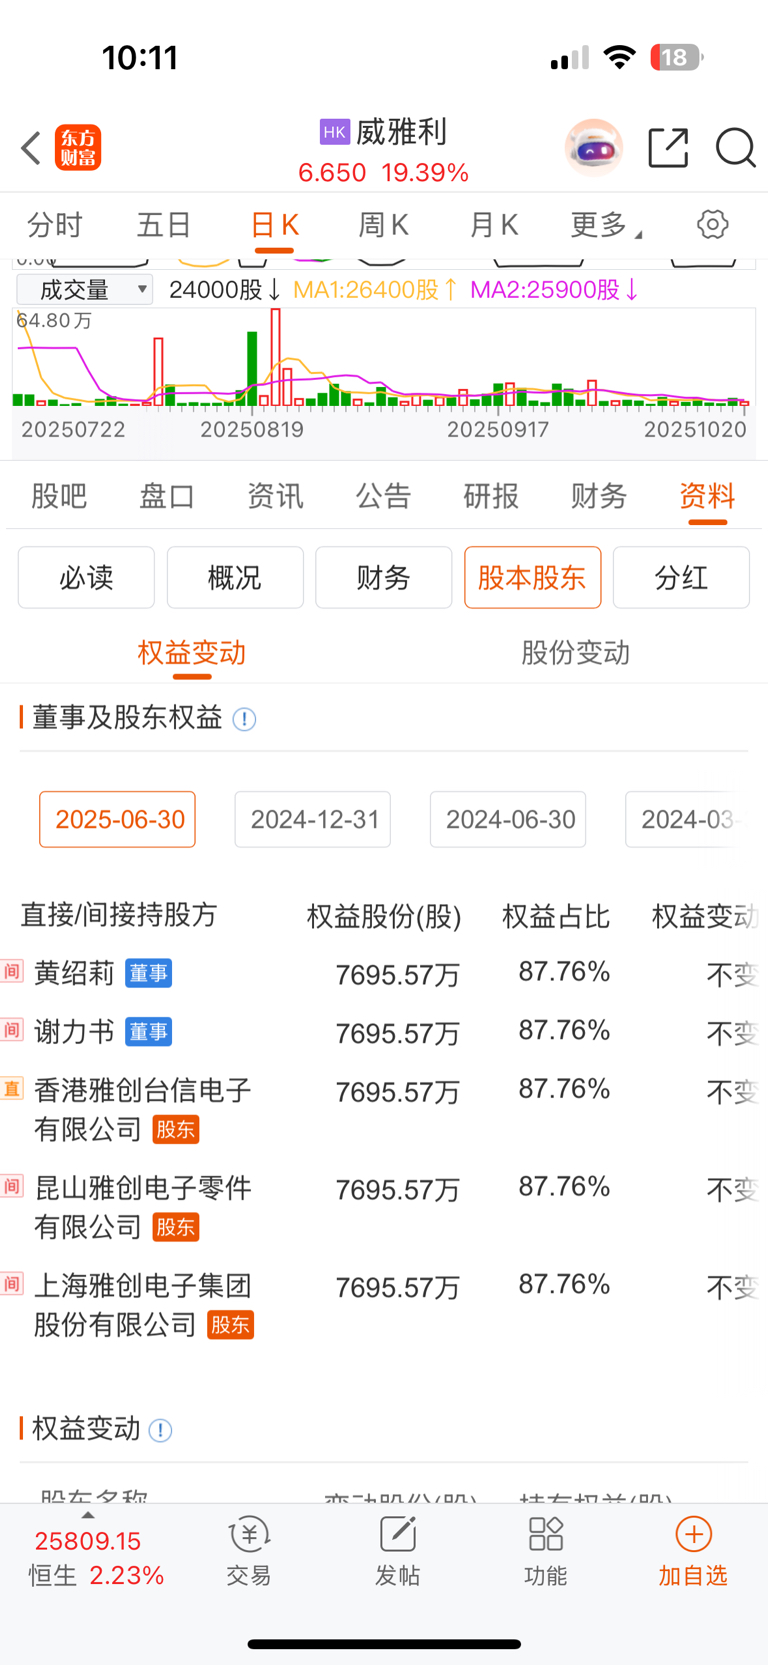Open the search magnifier icon

click(x=735, y=148)
